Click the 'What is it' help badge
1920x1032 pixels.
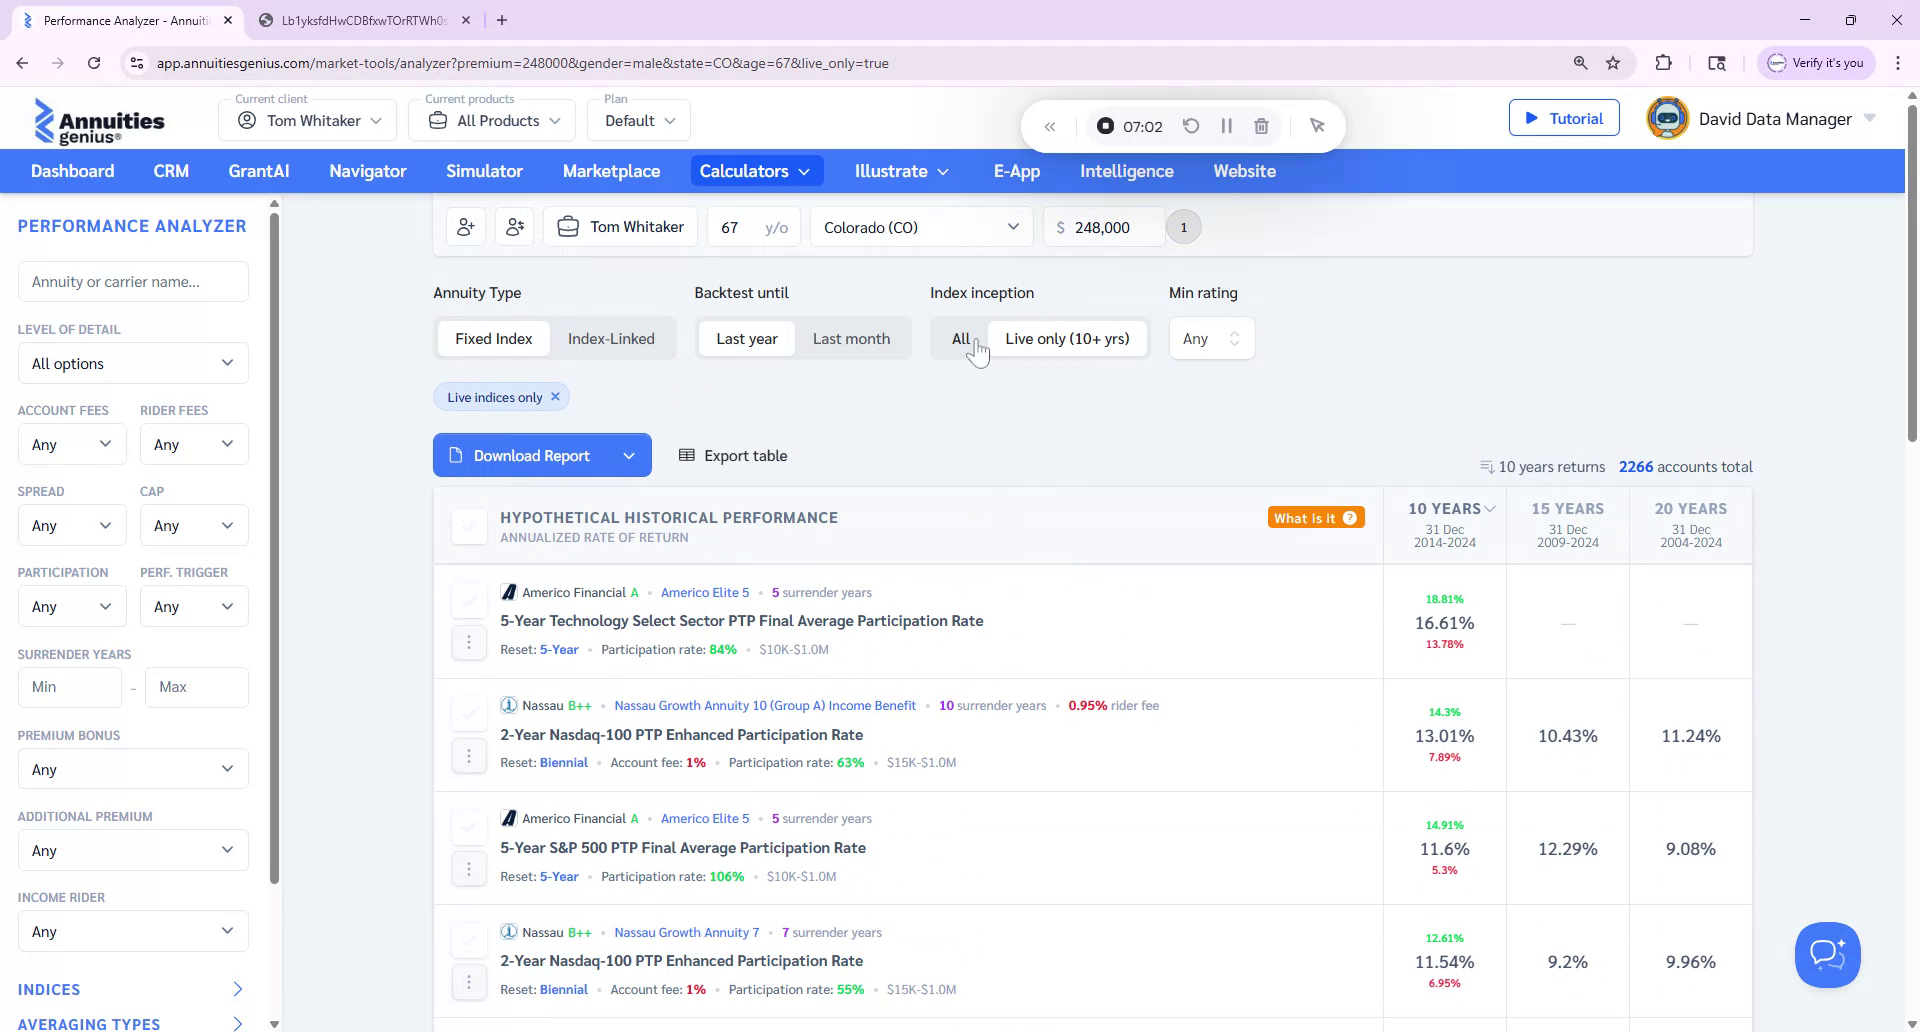click(1315, 517)
